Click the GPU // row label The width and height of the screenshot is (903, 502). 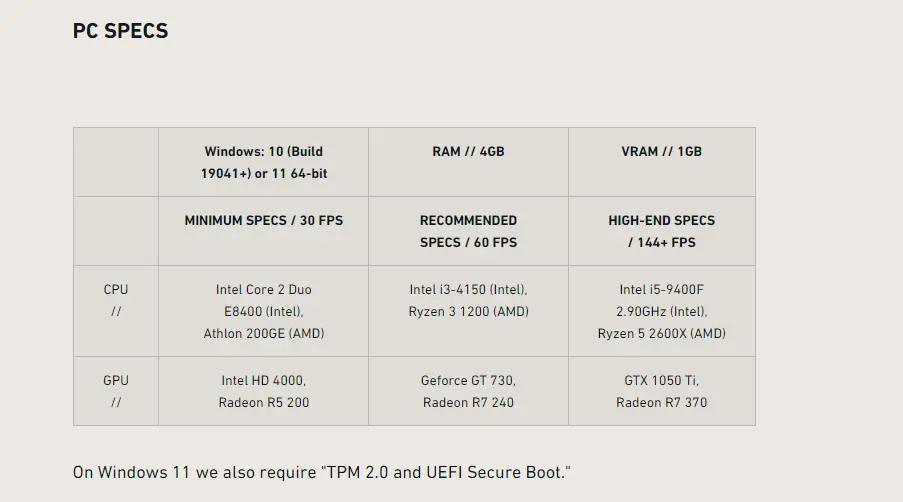point(116,391)
